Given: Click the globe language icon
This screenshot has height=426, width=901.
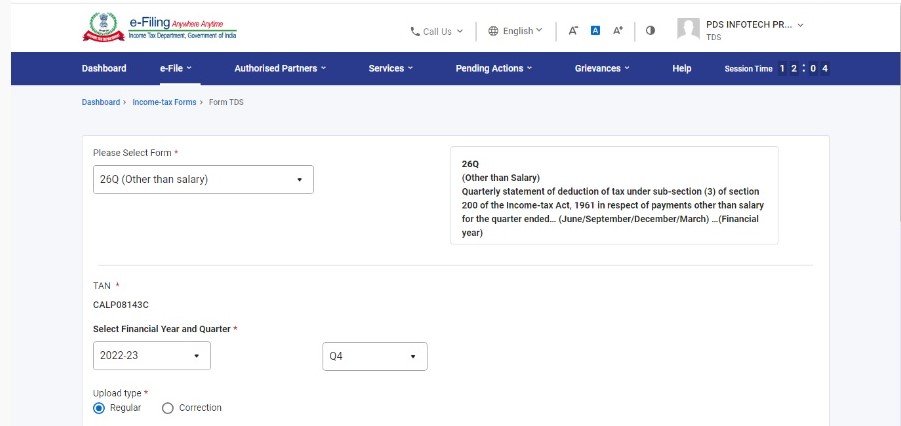Looking at the screenshot, I should pos(493,31).
